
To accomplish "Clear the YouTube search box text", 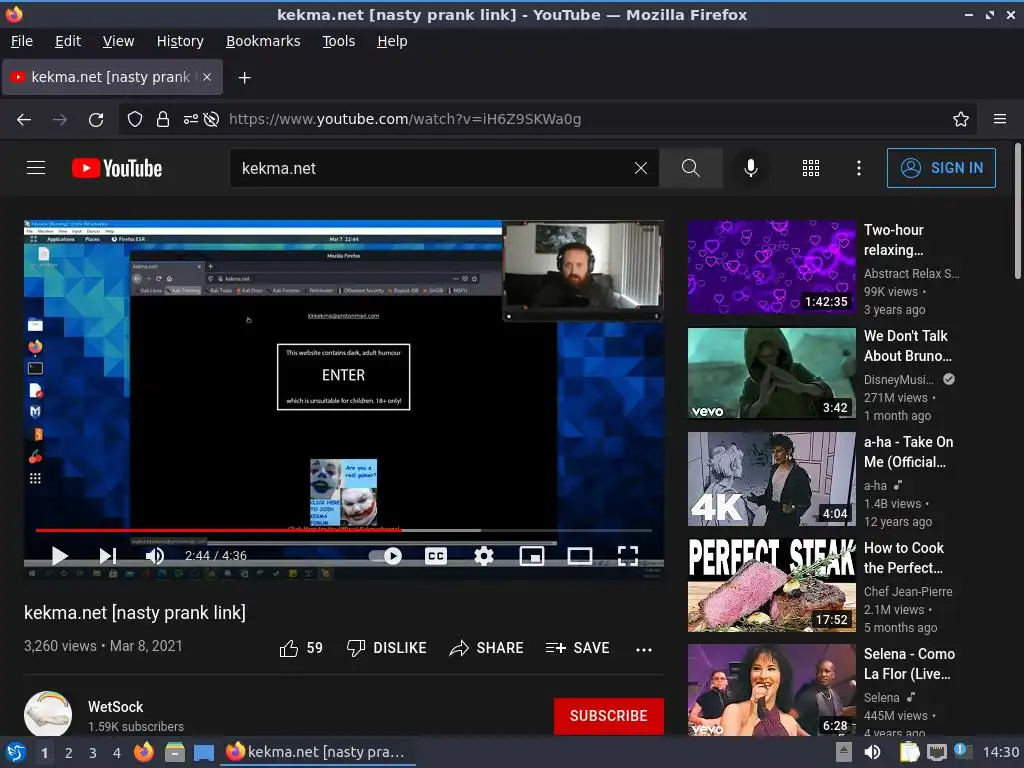I will (641, 168).
